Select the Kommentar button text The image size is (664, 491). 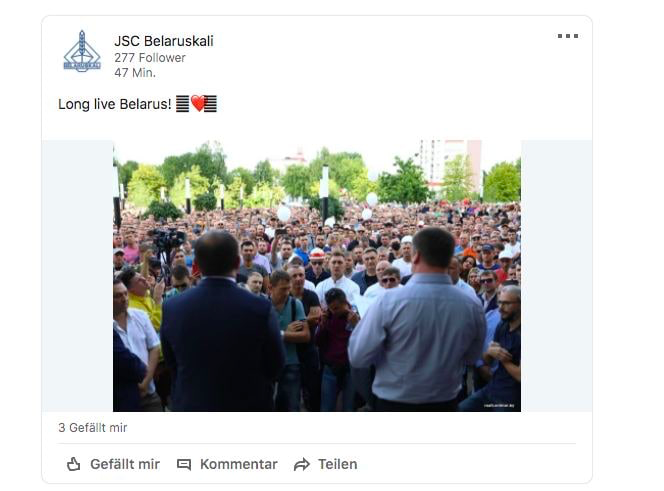(x=239, y=464)
